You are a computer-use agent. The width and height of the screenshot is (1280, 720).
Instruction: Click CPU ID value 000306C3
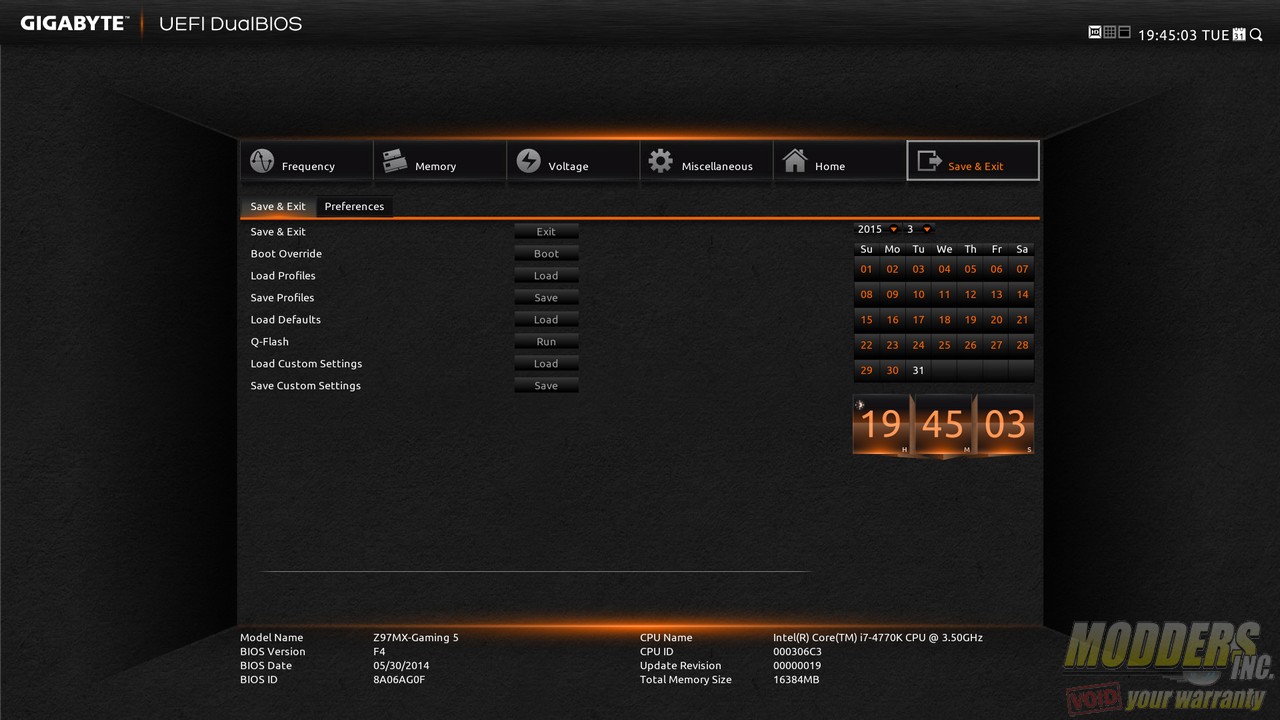(798, 652)
